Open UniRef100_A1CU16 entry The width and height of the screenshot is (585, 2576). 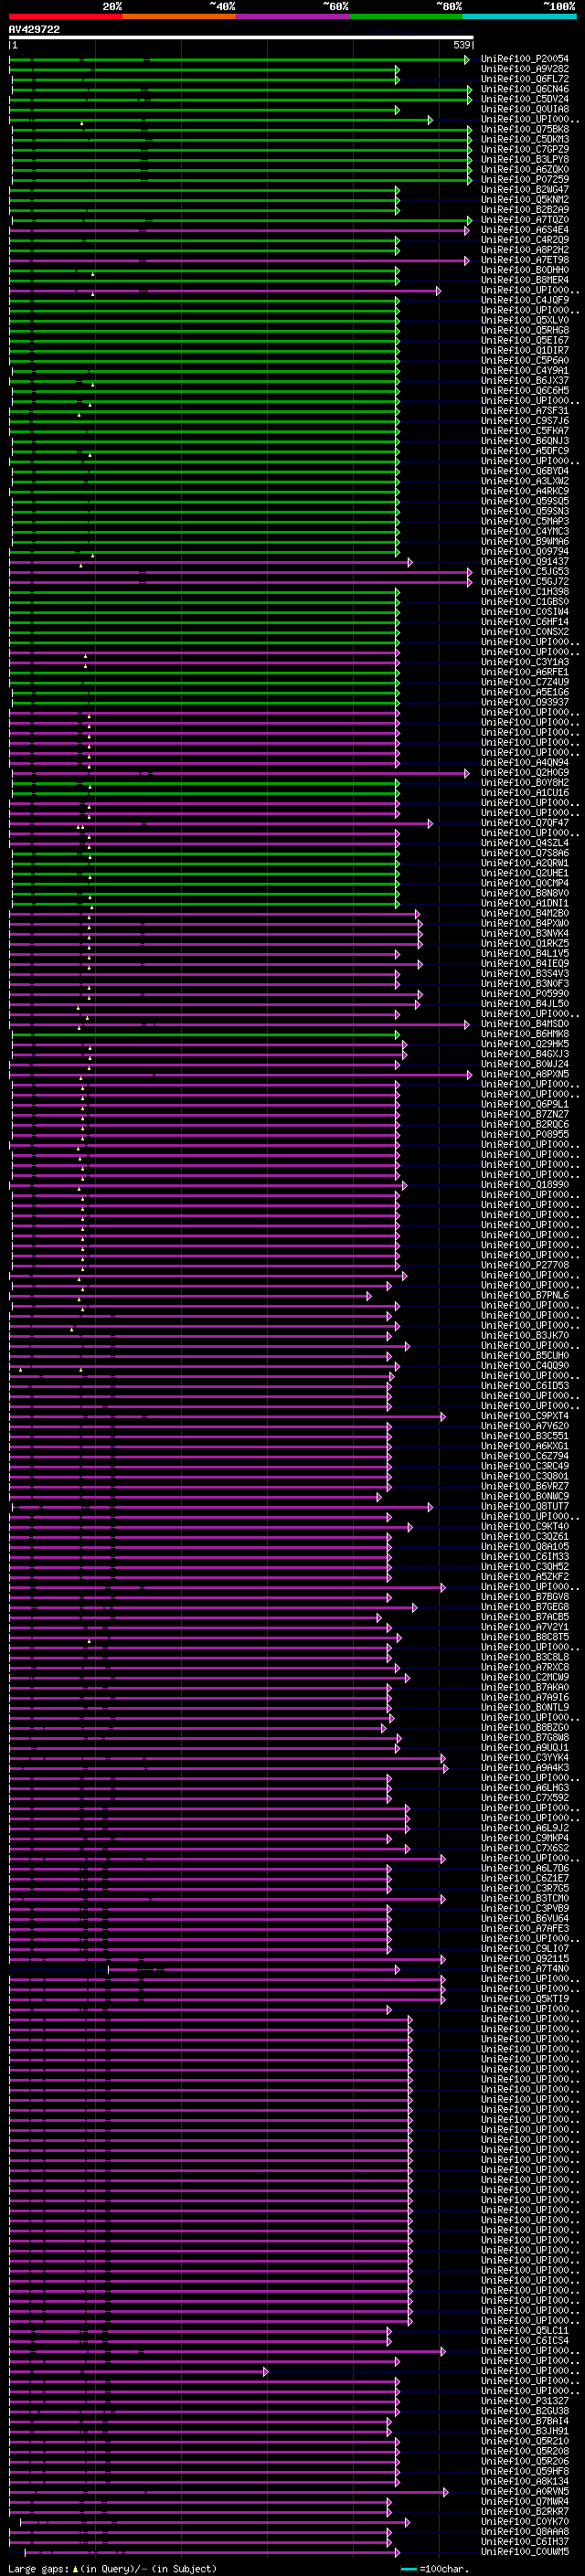coord(525,792)
